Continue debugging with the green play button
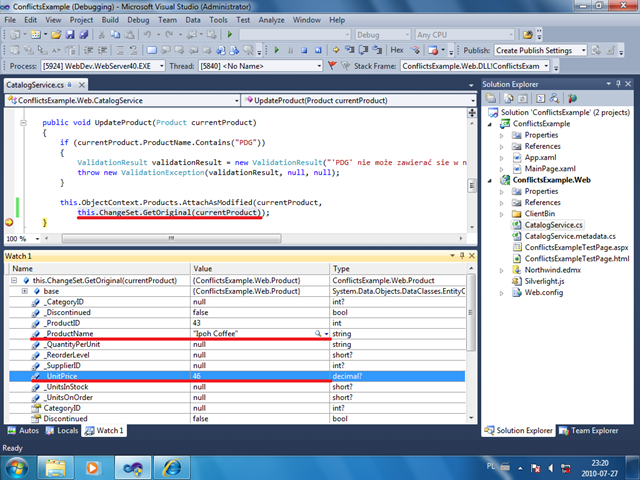The image size is (640, 480). (x=277, y=50)
